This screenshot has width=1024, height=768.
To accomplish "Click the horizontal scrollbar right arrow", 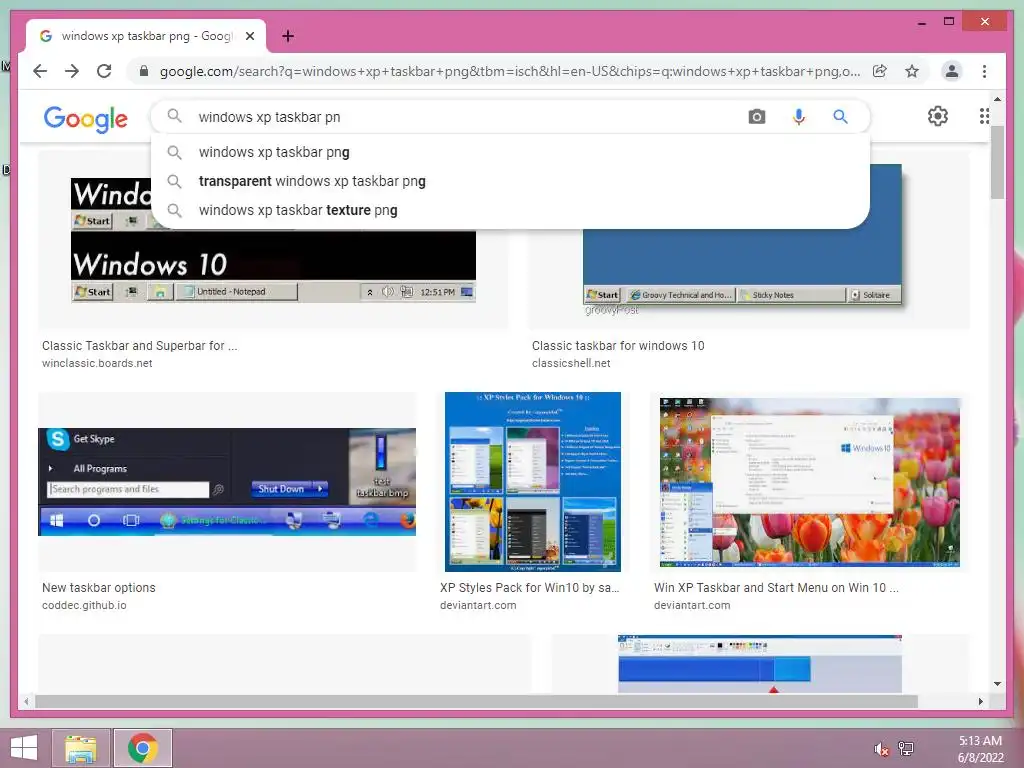I will pos(980,701).
